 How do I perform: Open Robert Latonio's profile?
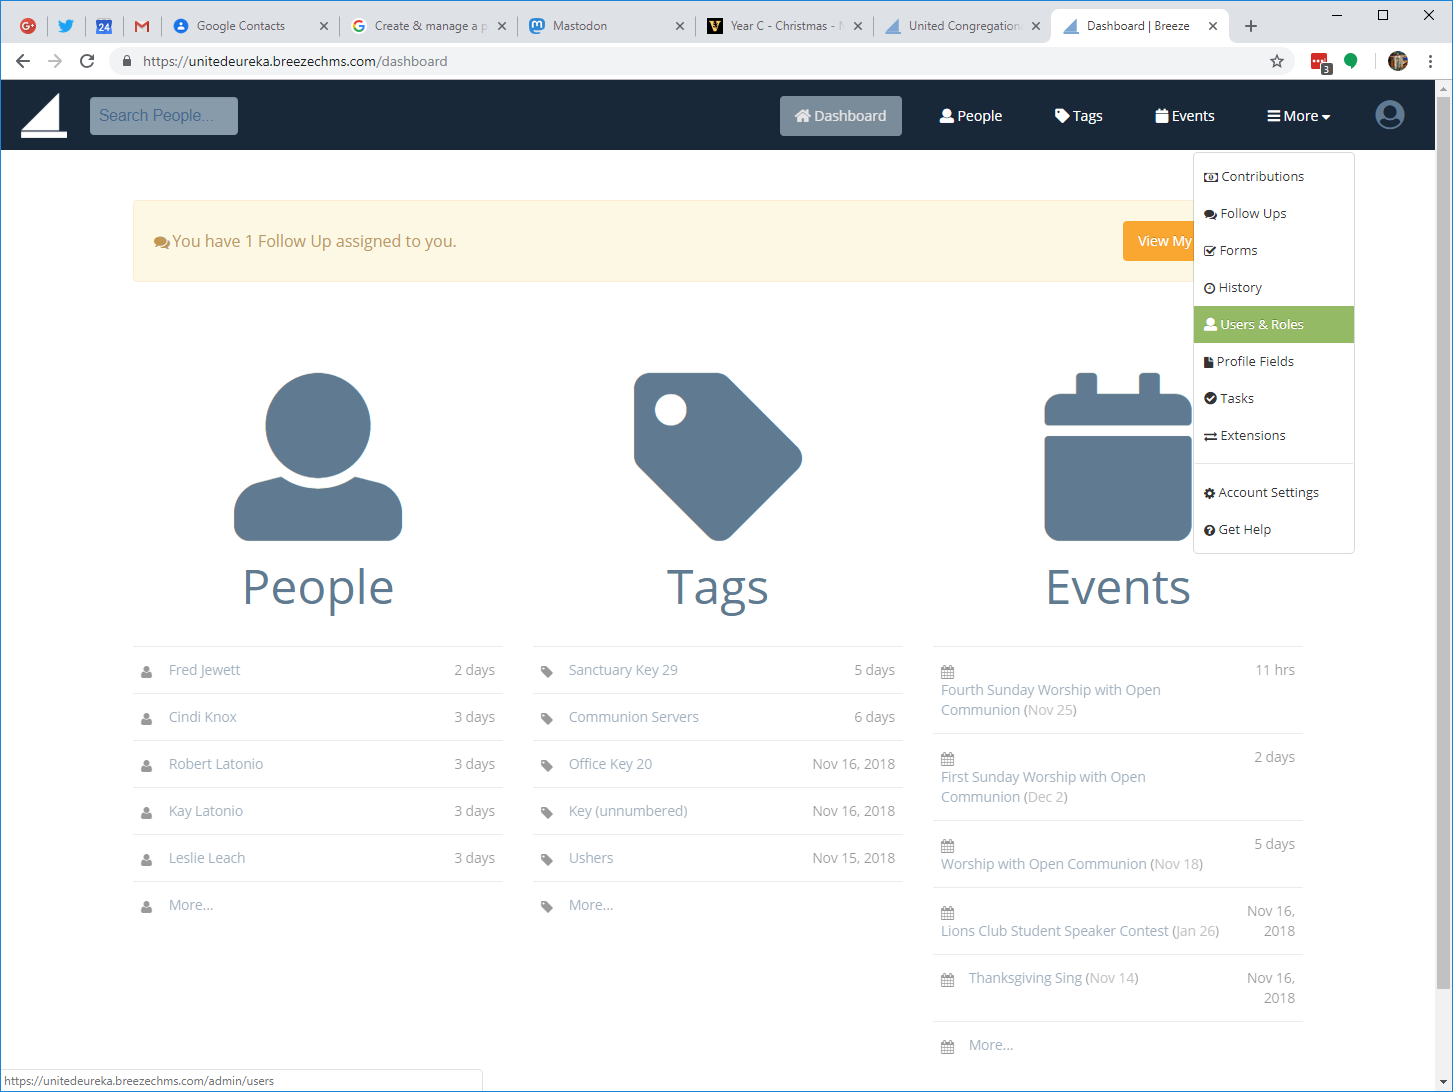(216, 764)
